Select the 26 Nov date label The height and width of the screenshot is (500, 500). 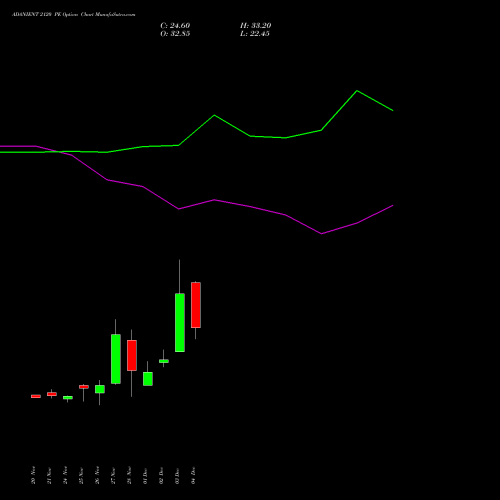point(97,475)
